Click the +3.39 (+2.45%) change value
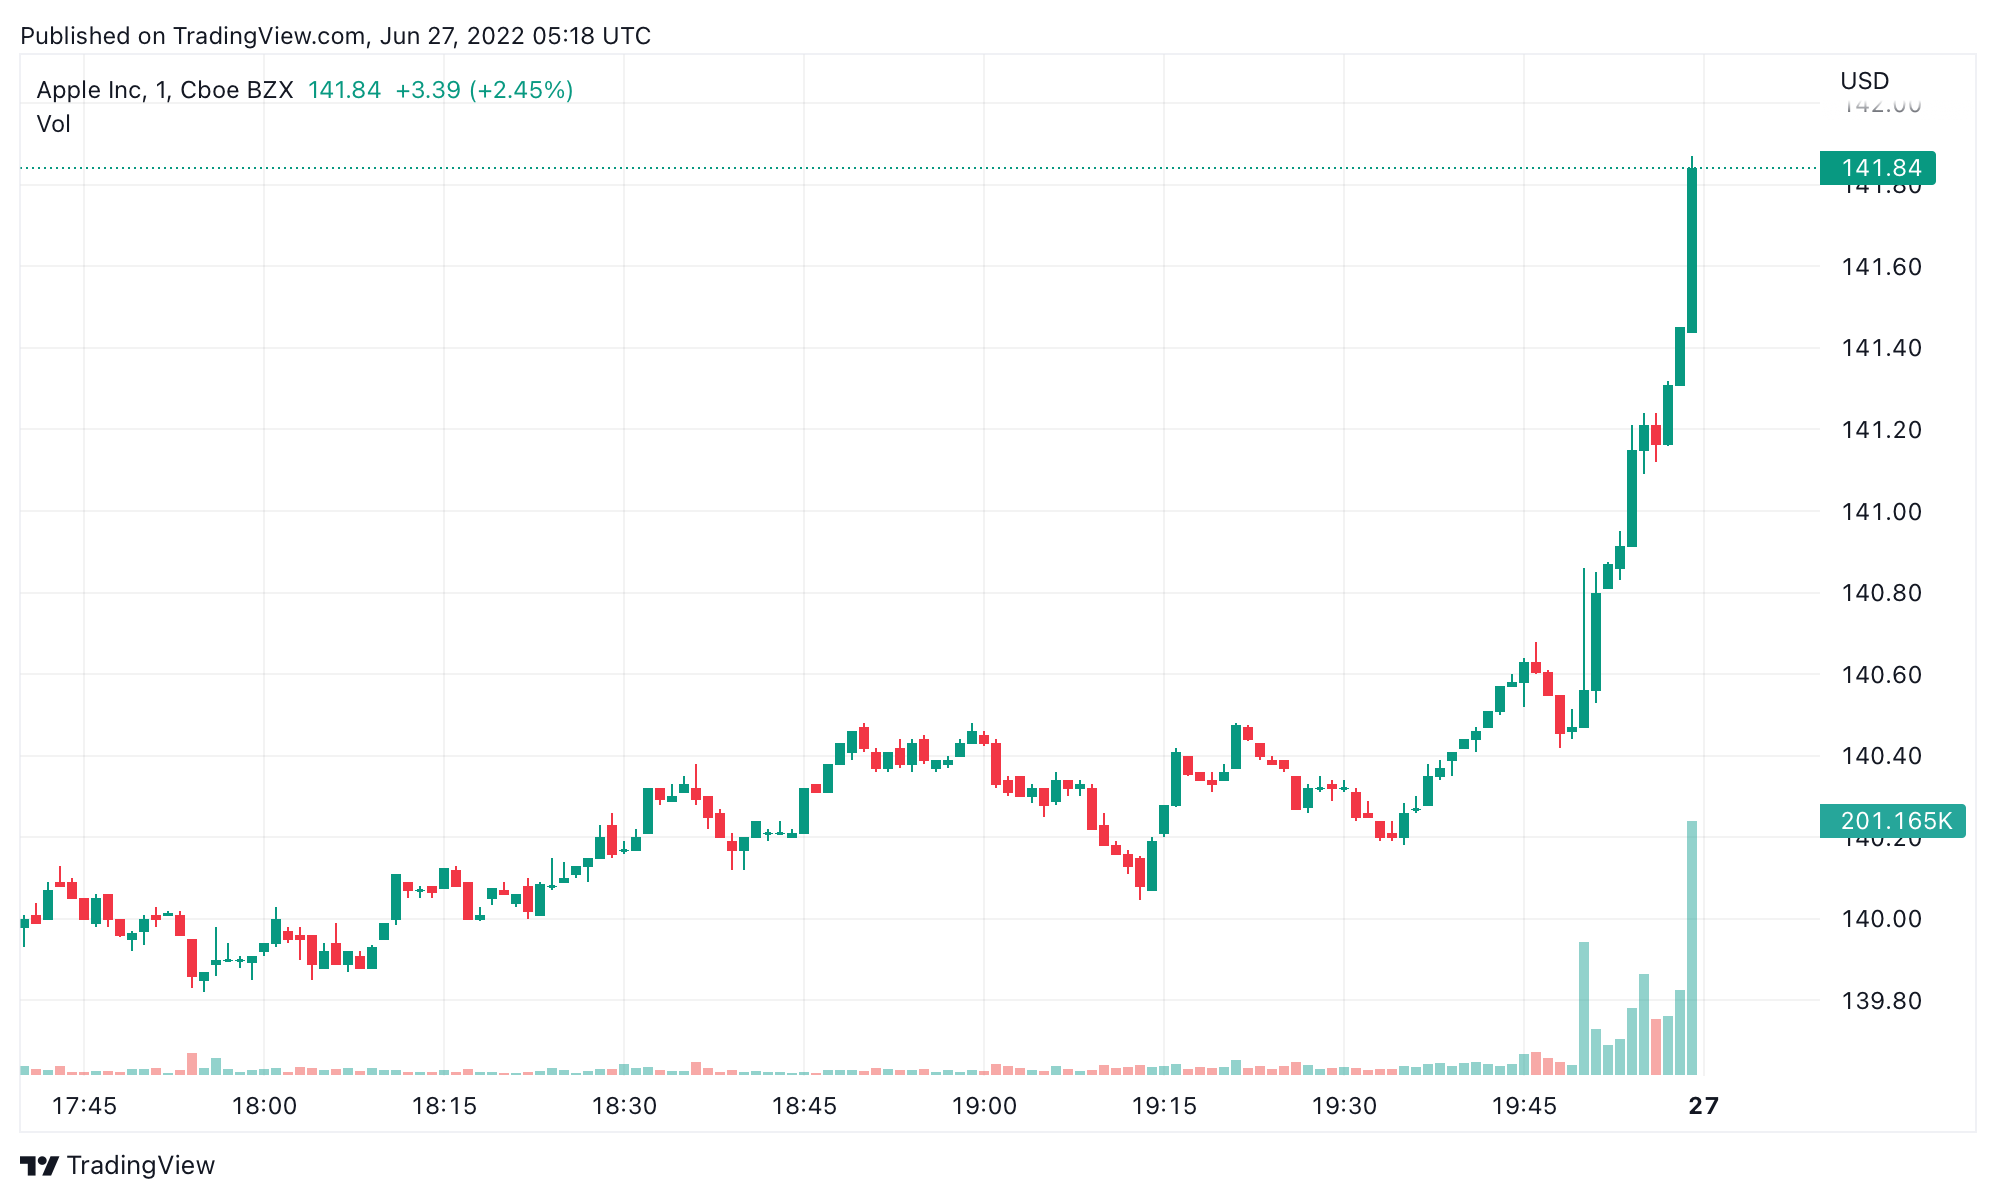The image size is (1996, 1202). [x=484, y=90]
